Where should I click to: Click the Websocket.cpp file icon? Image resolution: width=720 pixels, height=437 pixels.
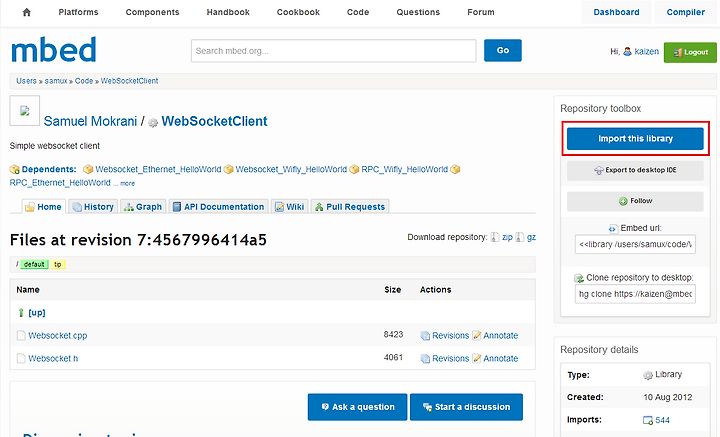[x=21, y=336]
